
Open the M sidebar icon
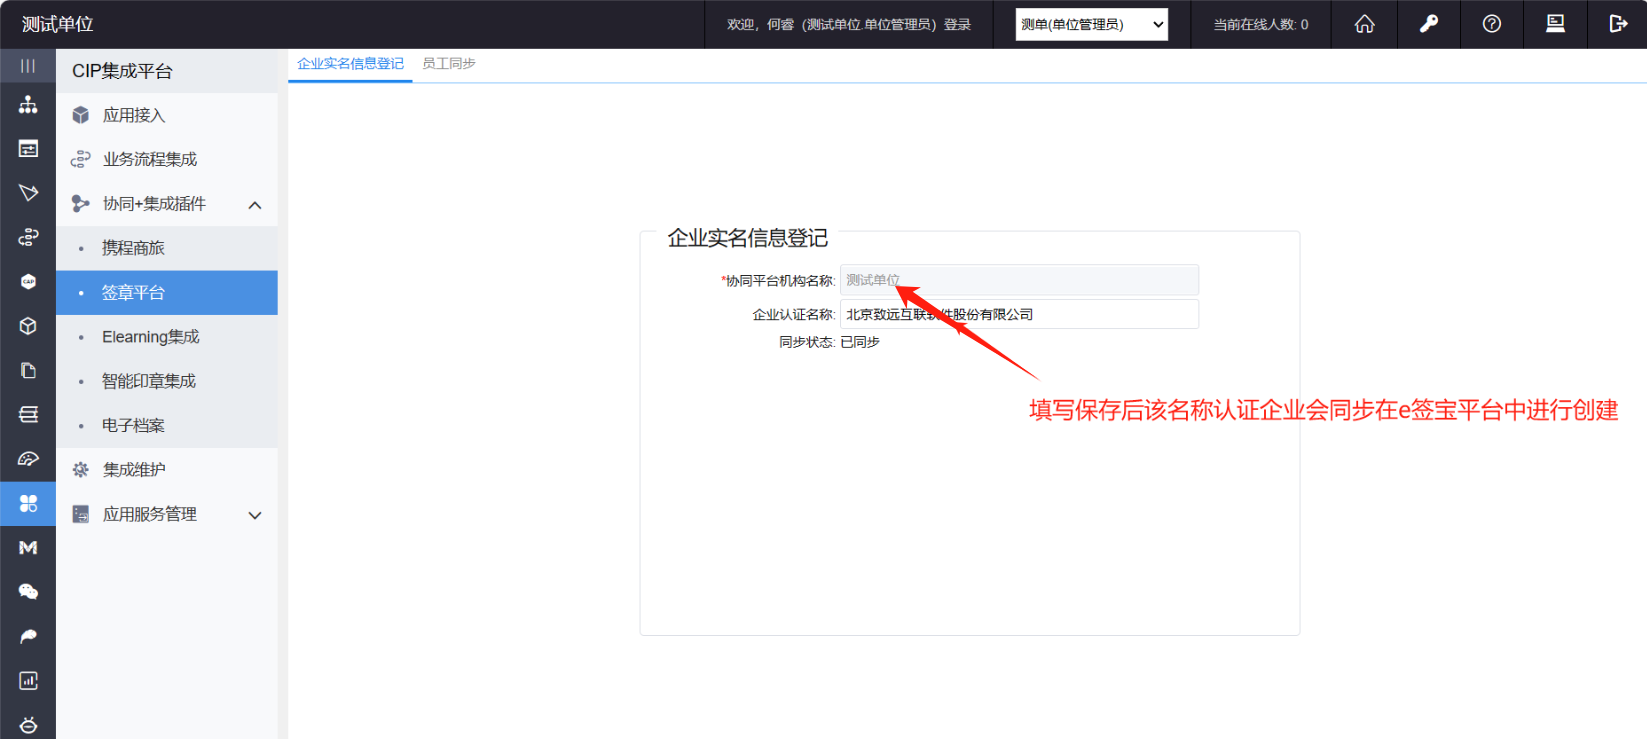[28, 547]
